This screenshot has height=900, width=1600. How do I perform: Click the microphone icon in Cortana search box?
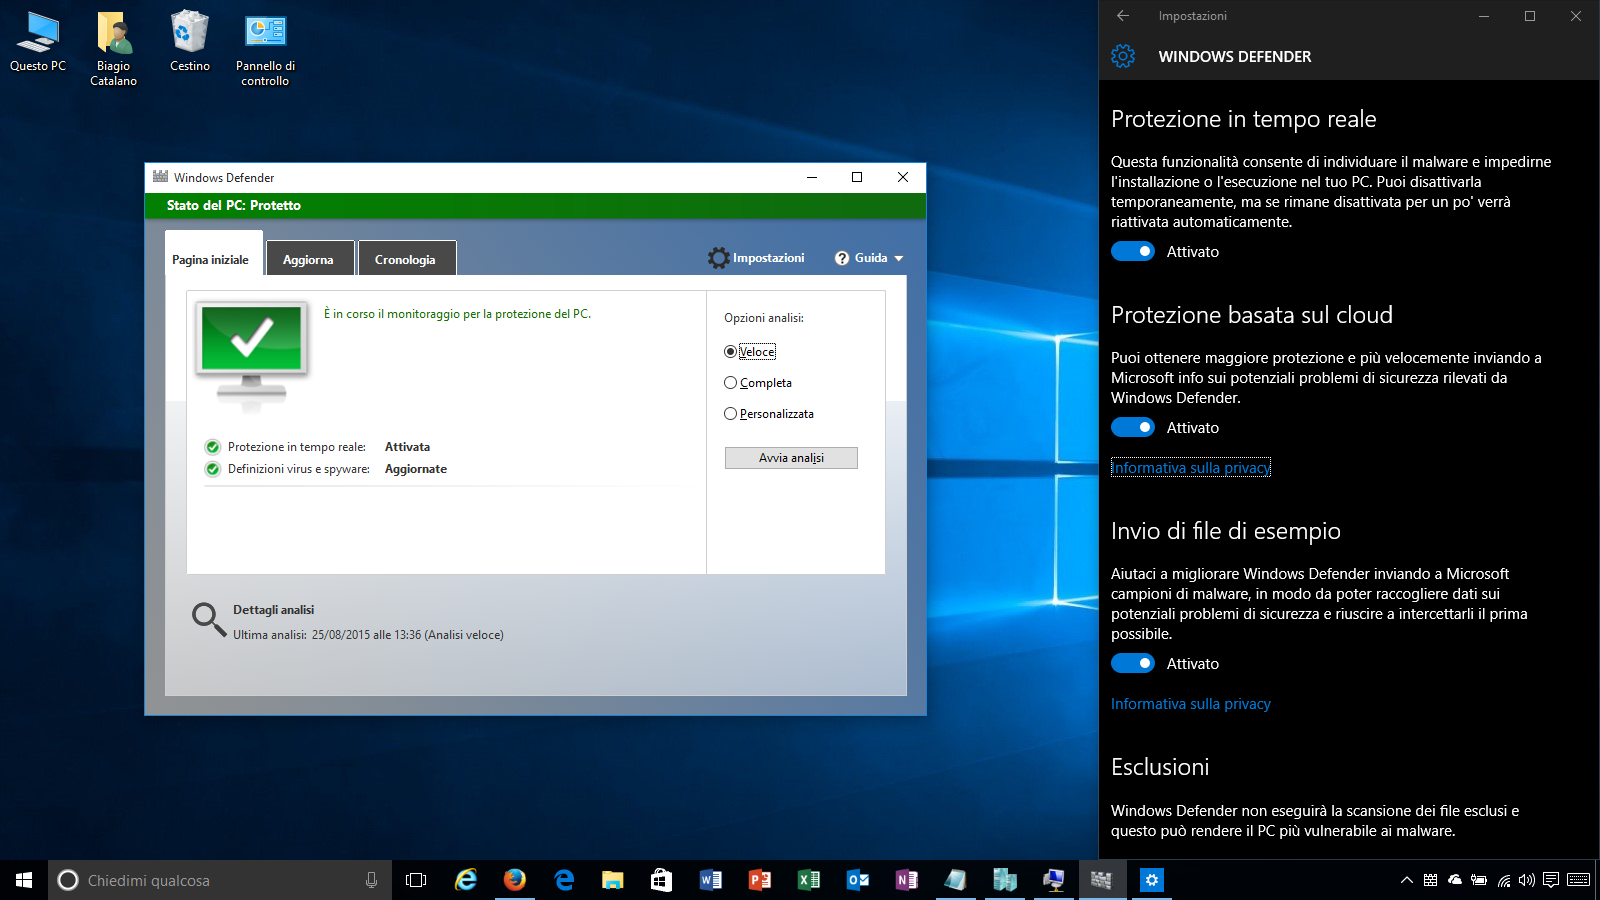(x=371, y=880)
